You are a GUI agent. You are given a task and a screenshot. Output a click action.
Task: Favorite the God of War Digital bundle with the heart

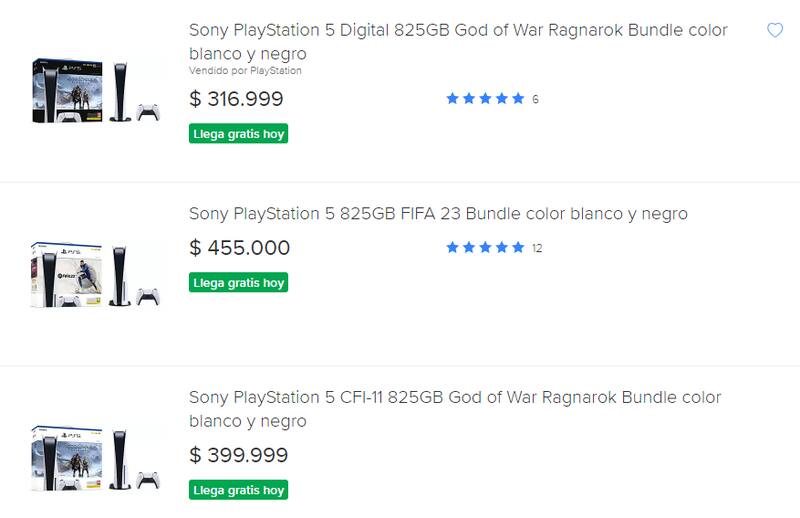click(774, 31)
